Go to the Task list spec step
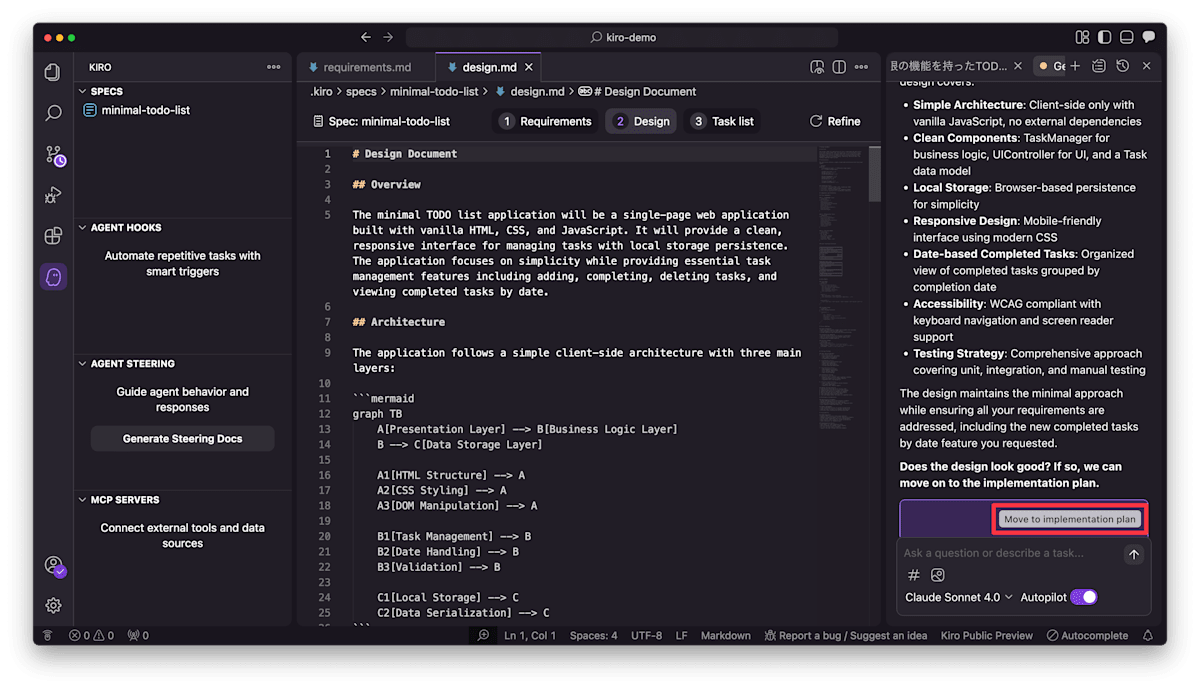 (722, 121)
